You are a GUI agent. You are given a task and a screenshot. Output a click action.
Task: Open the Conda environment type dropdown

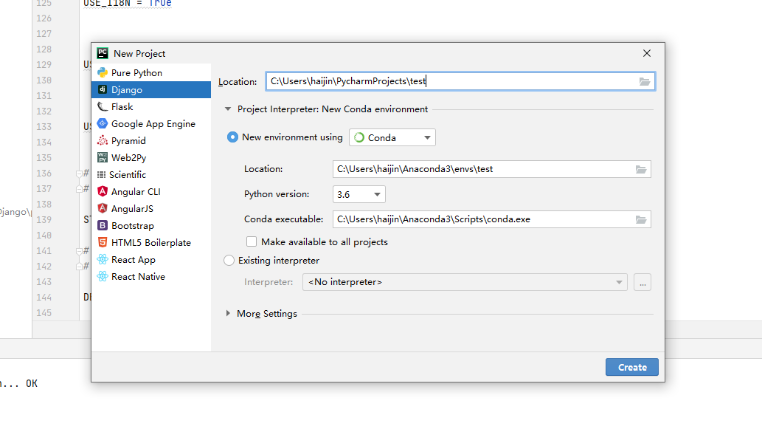(392, 137)
